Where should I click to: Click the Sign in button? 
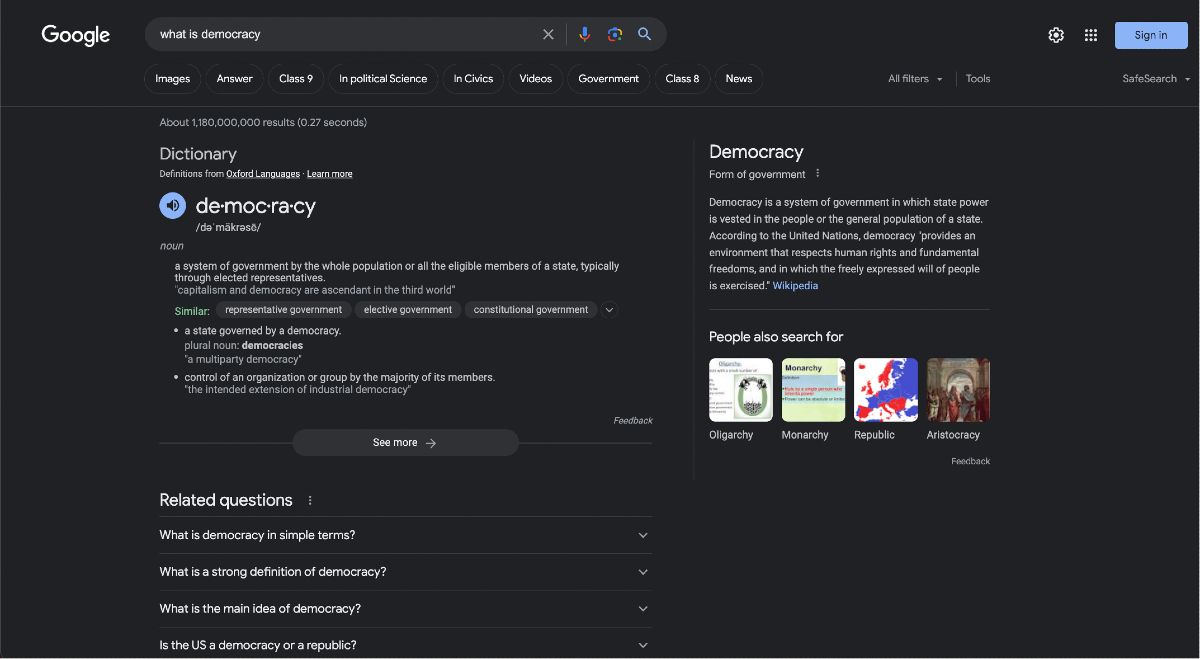(x=1151, y=35)
